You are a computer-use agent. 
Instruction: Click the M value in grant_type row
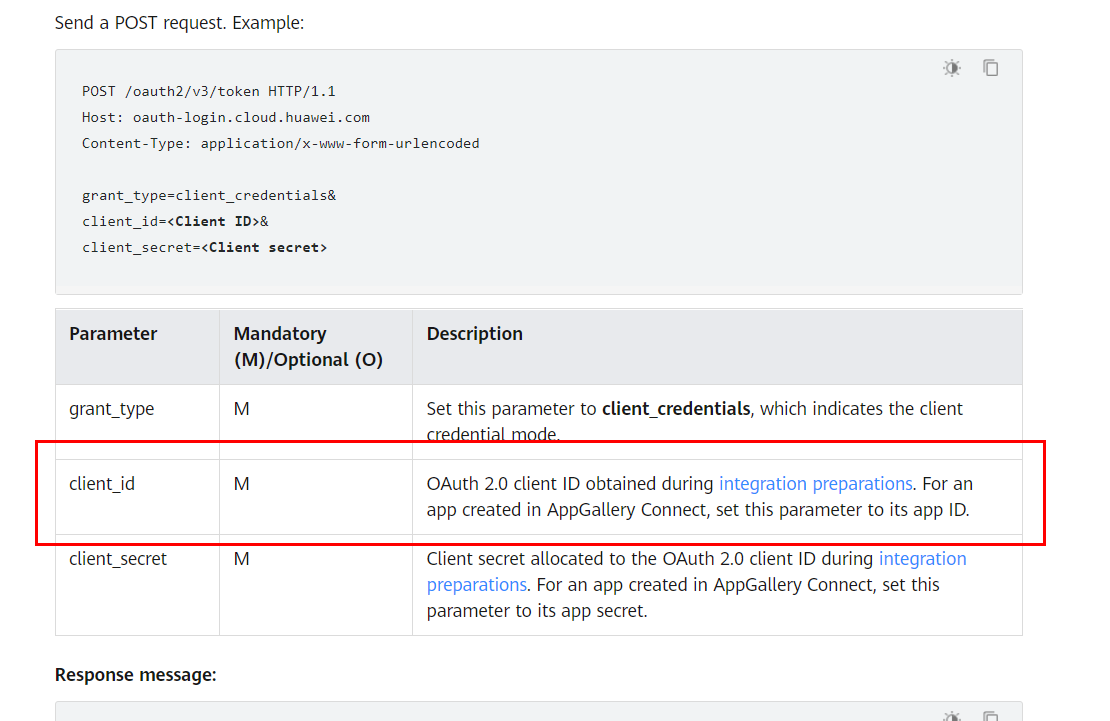[241, 409]
